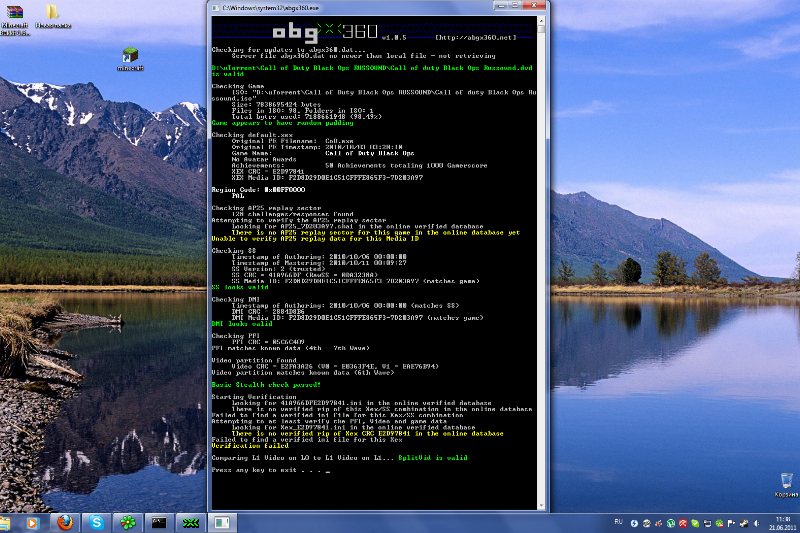This screenshot has width=800, height=533.
Task: Click the green ICQ flower taskbar icon
Action: coord(127,522)
